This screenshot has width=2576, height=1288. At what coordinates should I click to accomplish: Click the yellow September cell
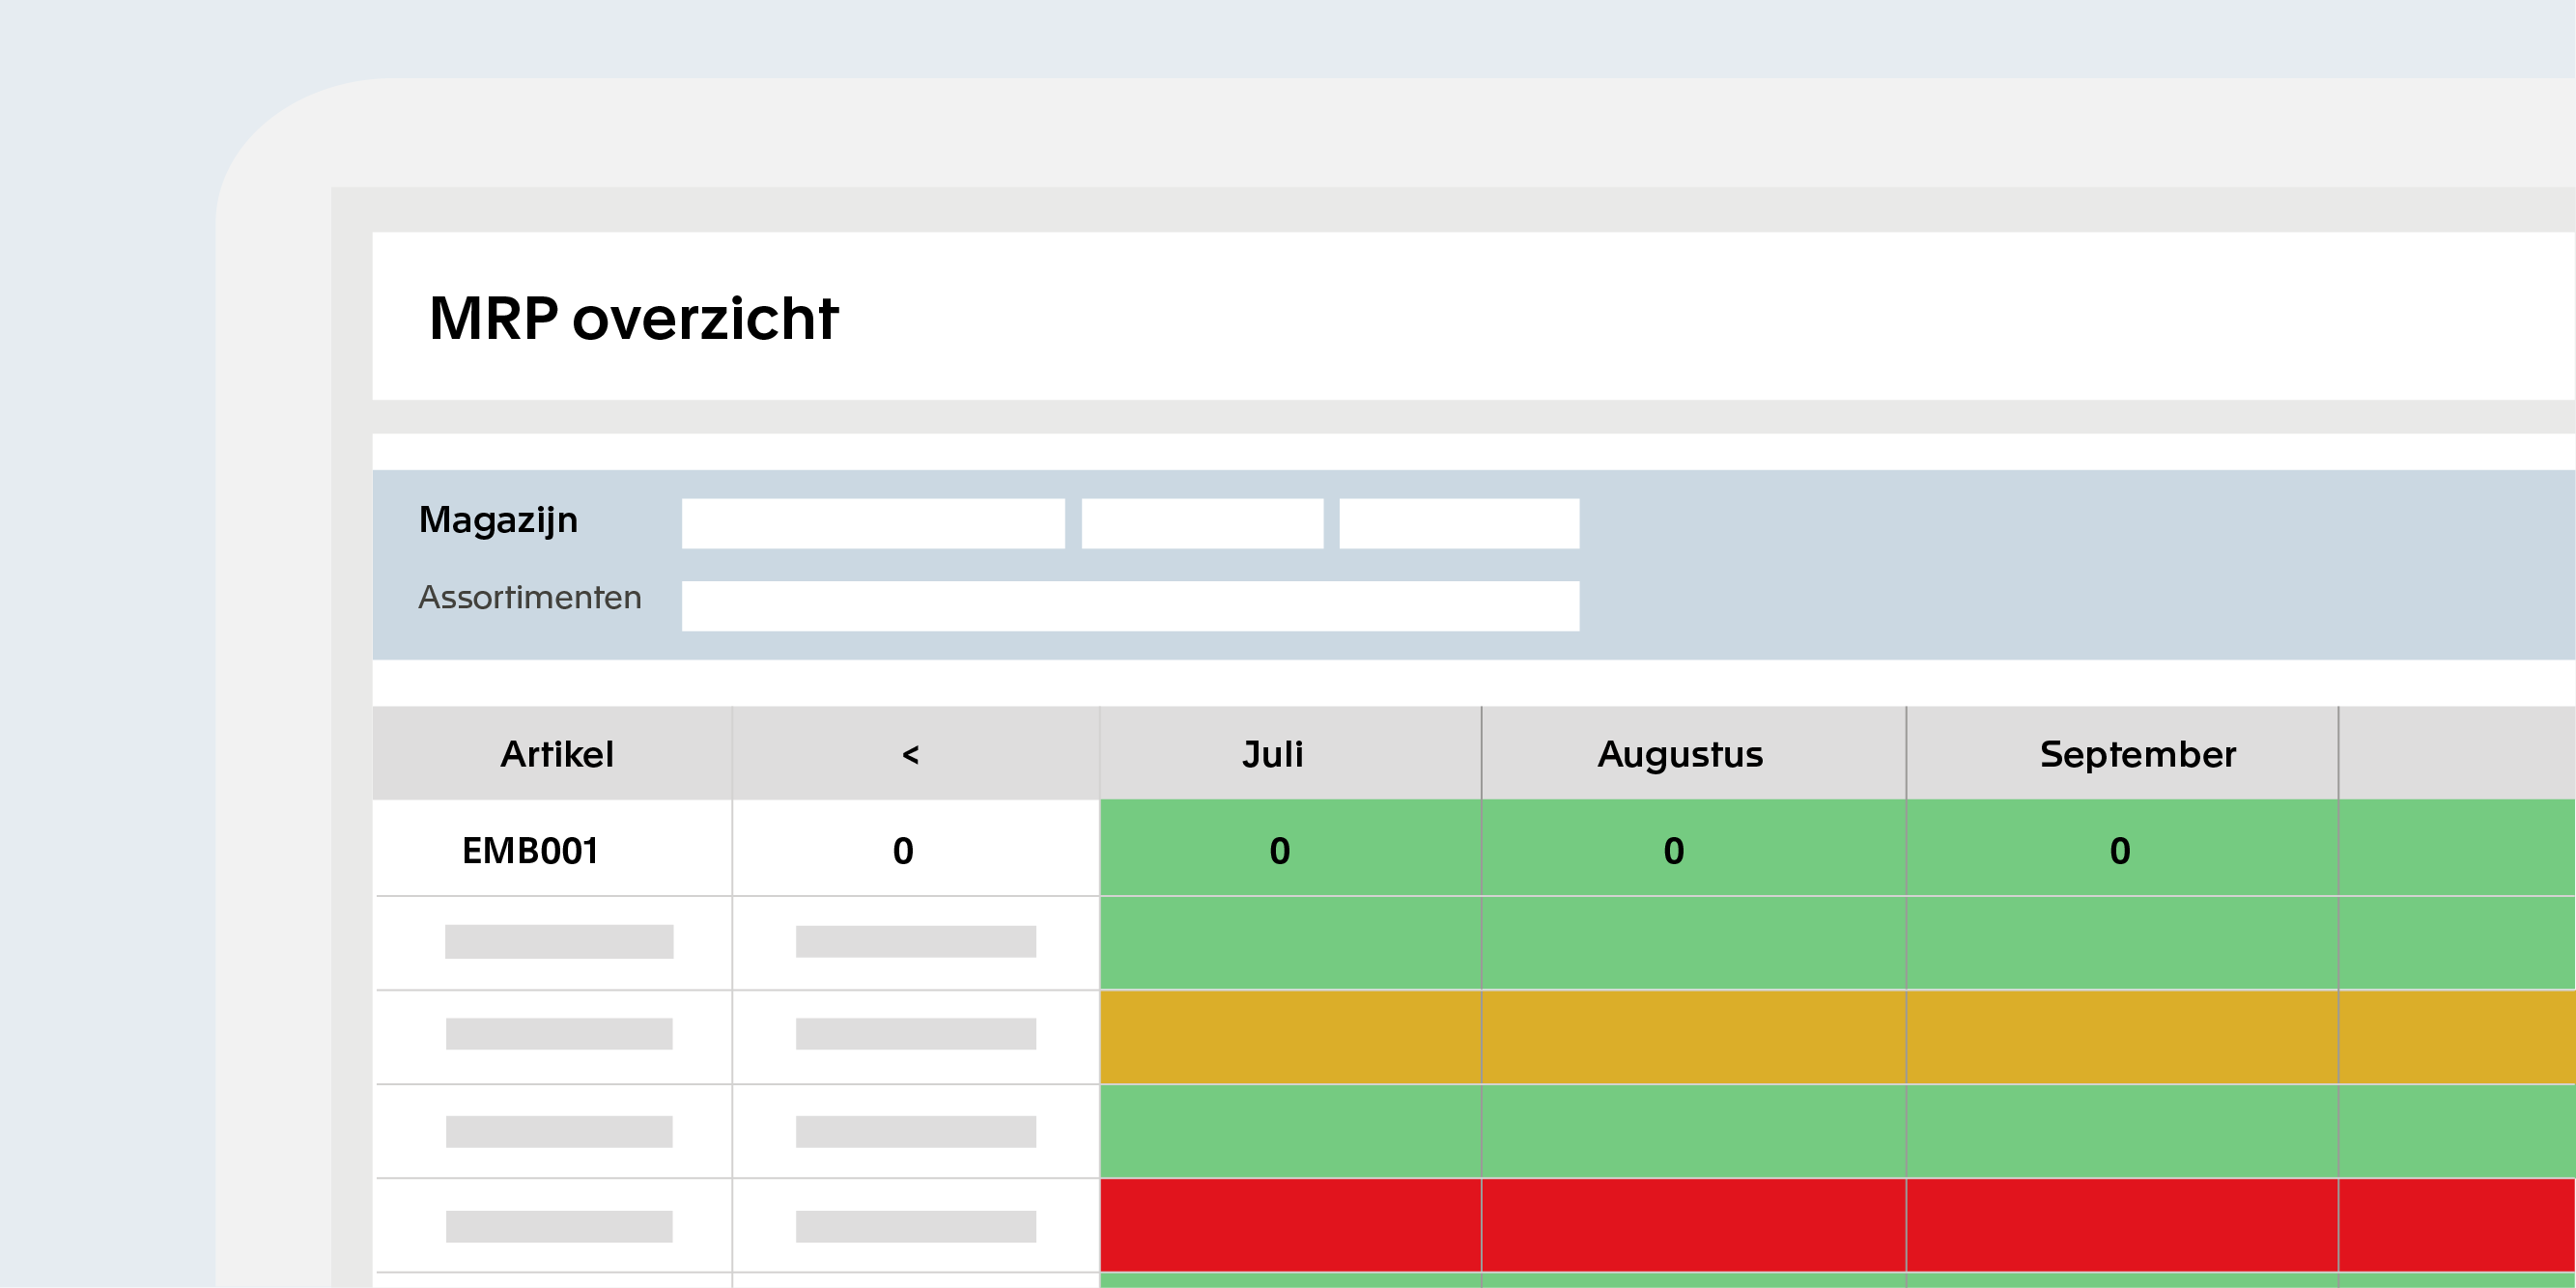[x=2121, y=1037]
